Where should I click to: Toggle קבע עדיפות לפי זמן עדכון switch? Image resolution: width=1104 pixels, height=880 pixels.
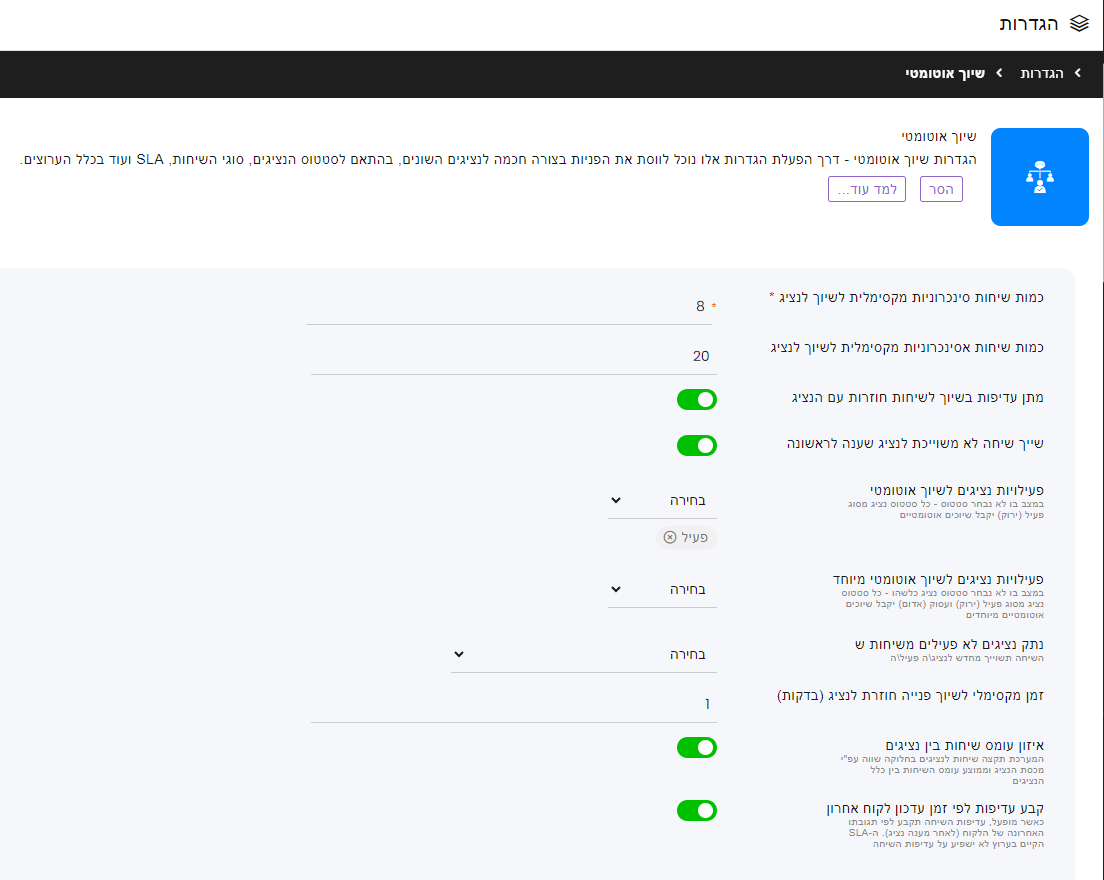click(x=696, y=810)
